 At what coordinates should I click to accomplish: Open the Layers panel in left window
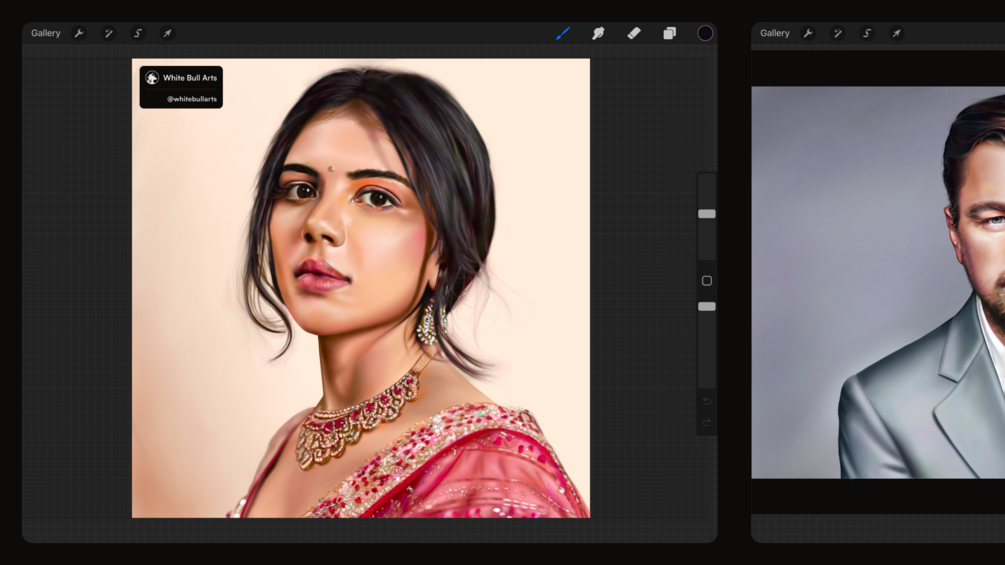coord(669,33)
